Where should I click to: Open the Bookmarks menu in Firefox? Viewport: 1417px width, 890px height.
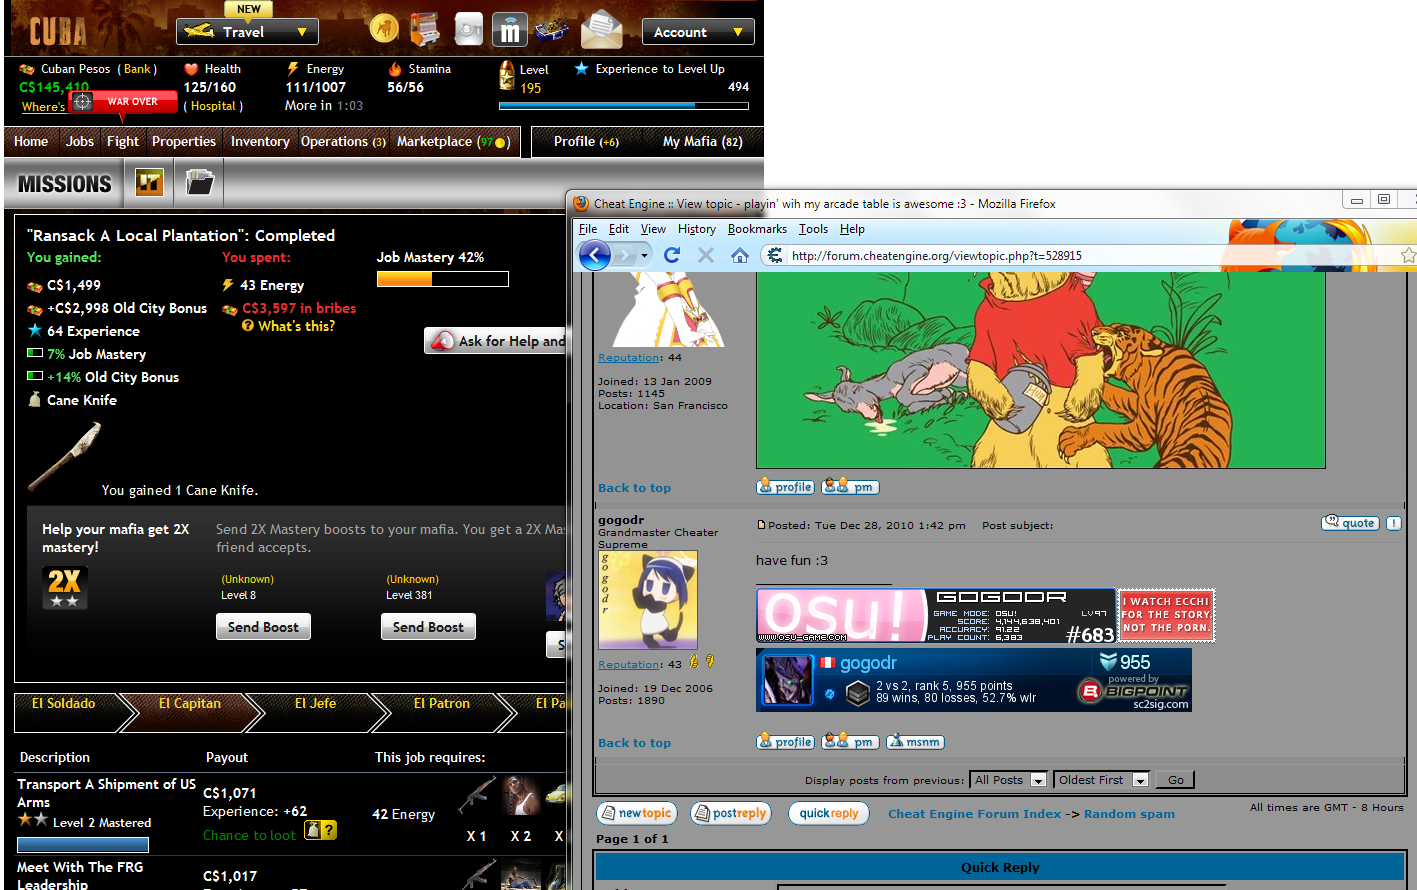pos(757,229)
